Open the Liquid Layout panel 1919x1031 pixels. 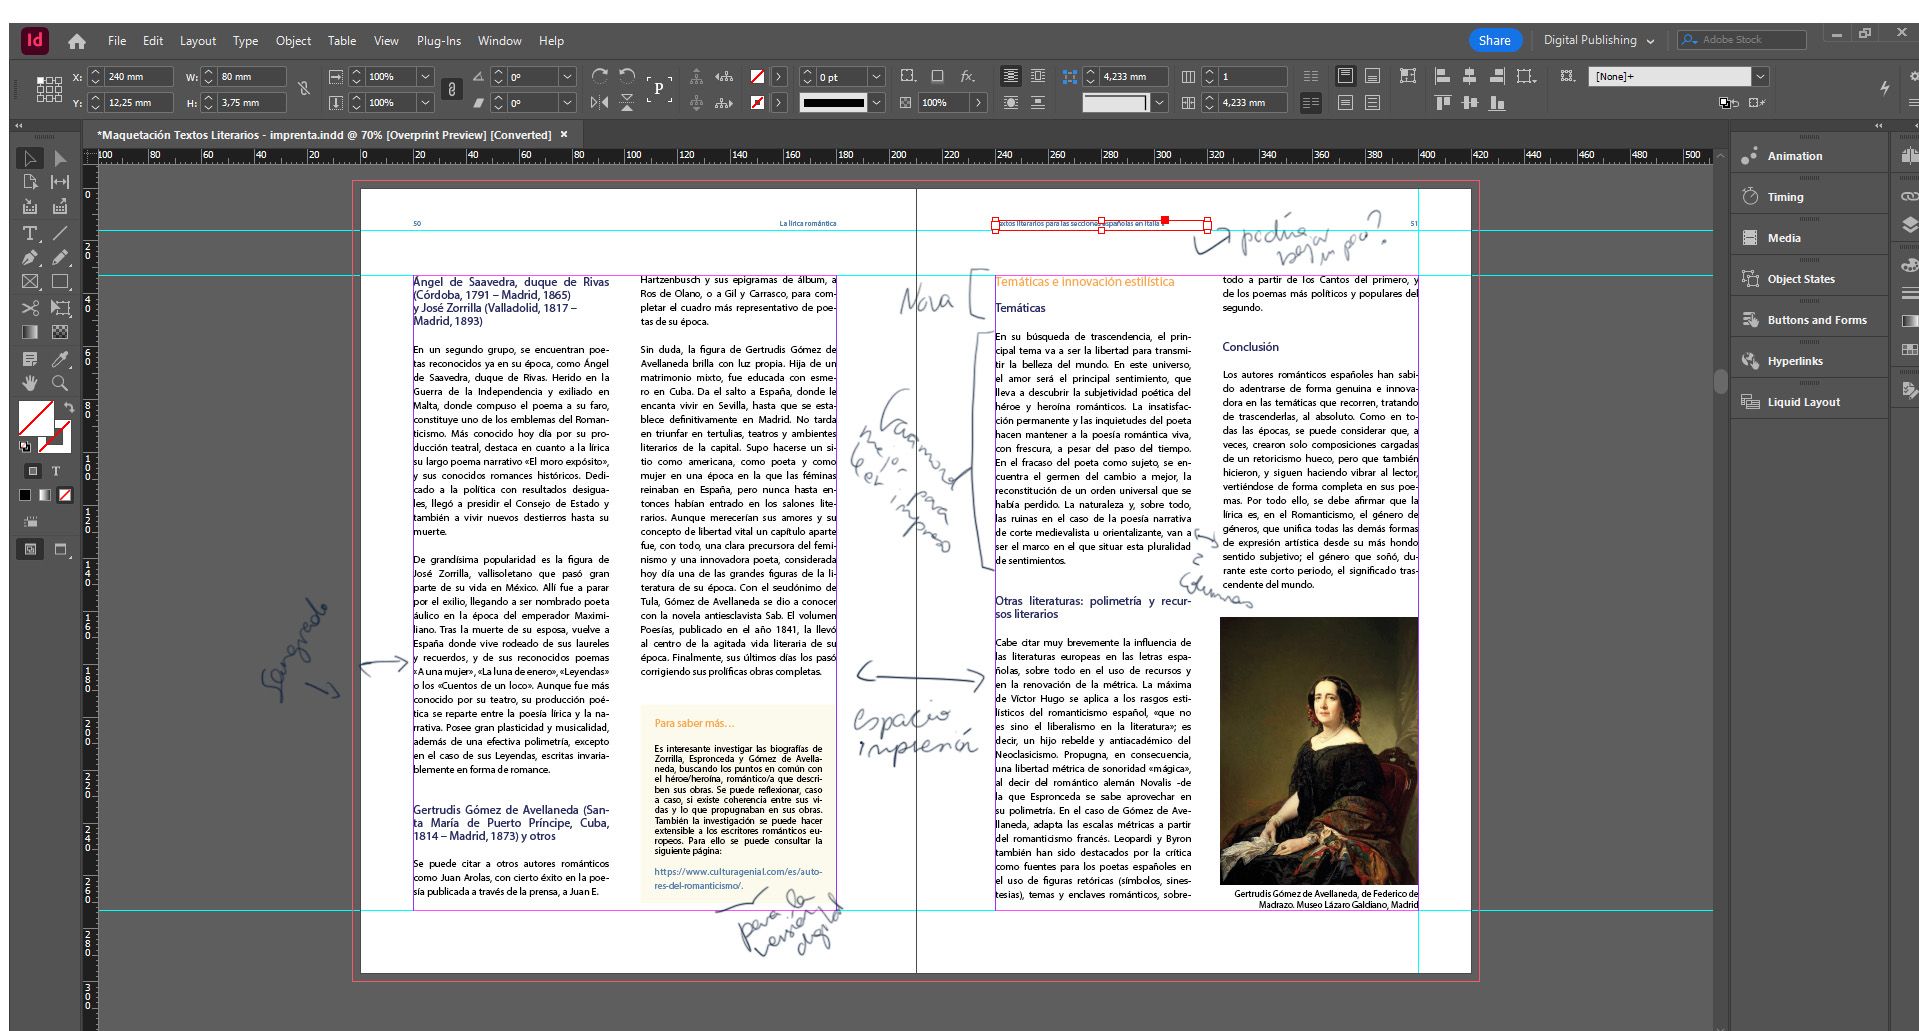1803,402
